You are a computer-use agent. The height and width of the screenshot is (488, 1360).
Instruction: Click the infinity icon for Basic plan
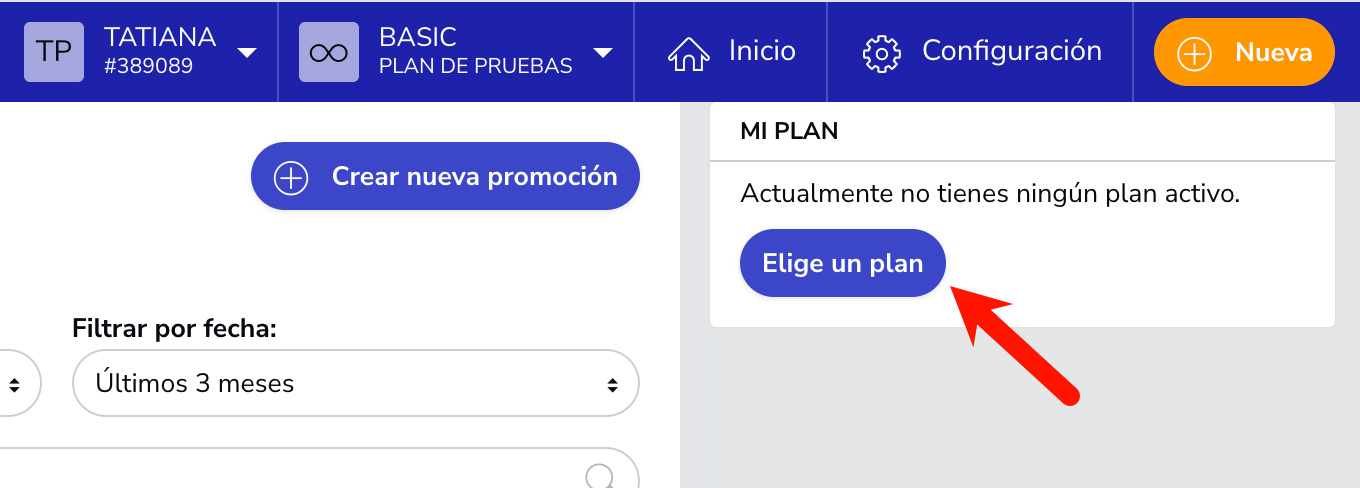click(x=329, y=52)
